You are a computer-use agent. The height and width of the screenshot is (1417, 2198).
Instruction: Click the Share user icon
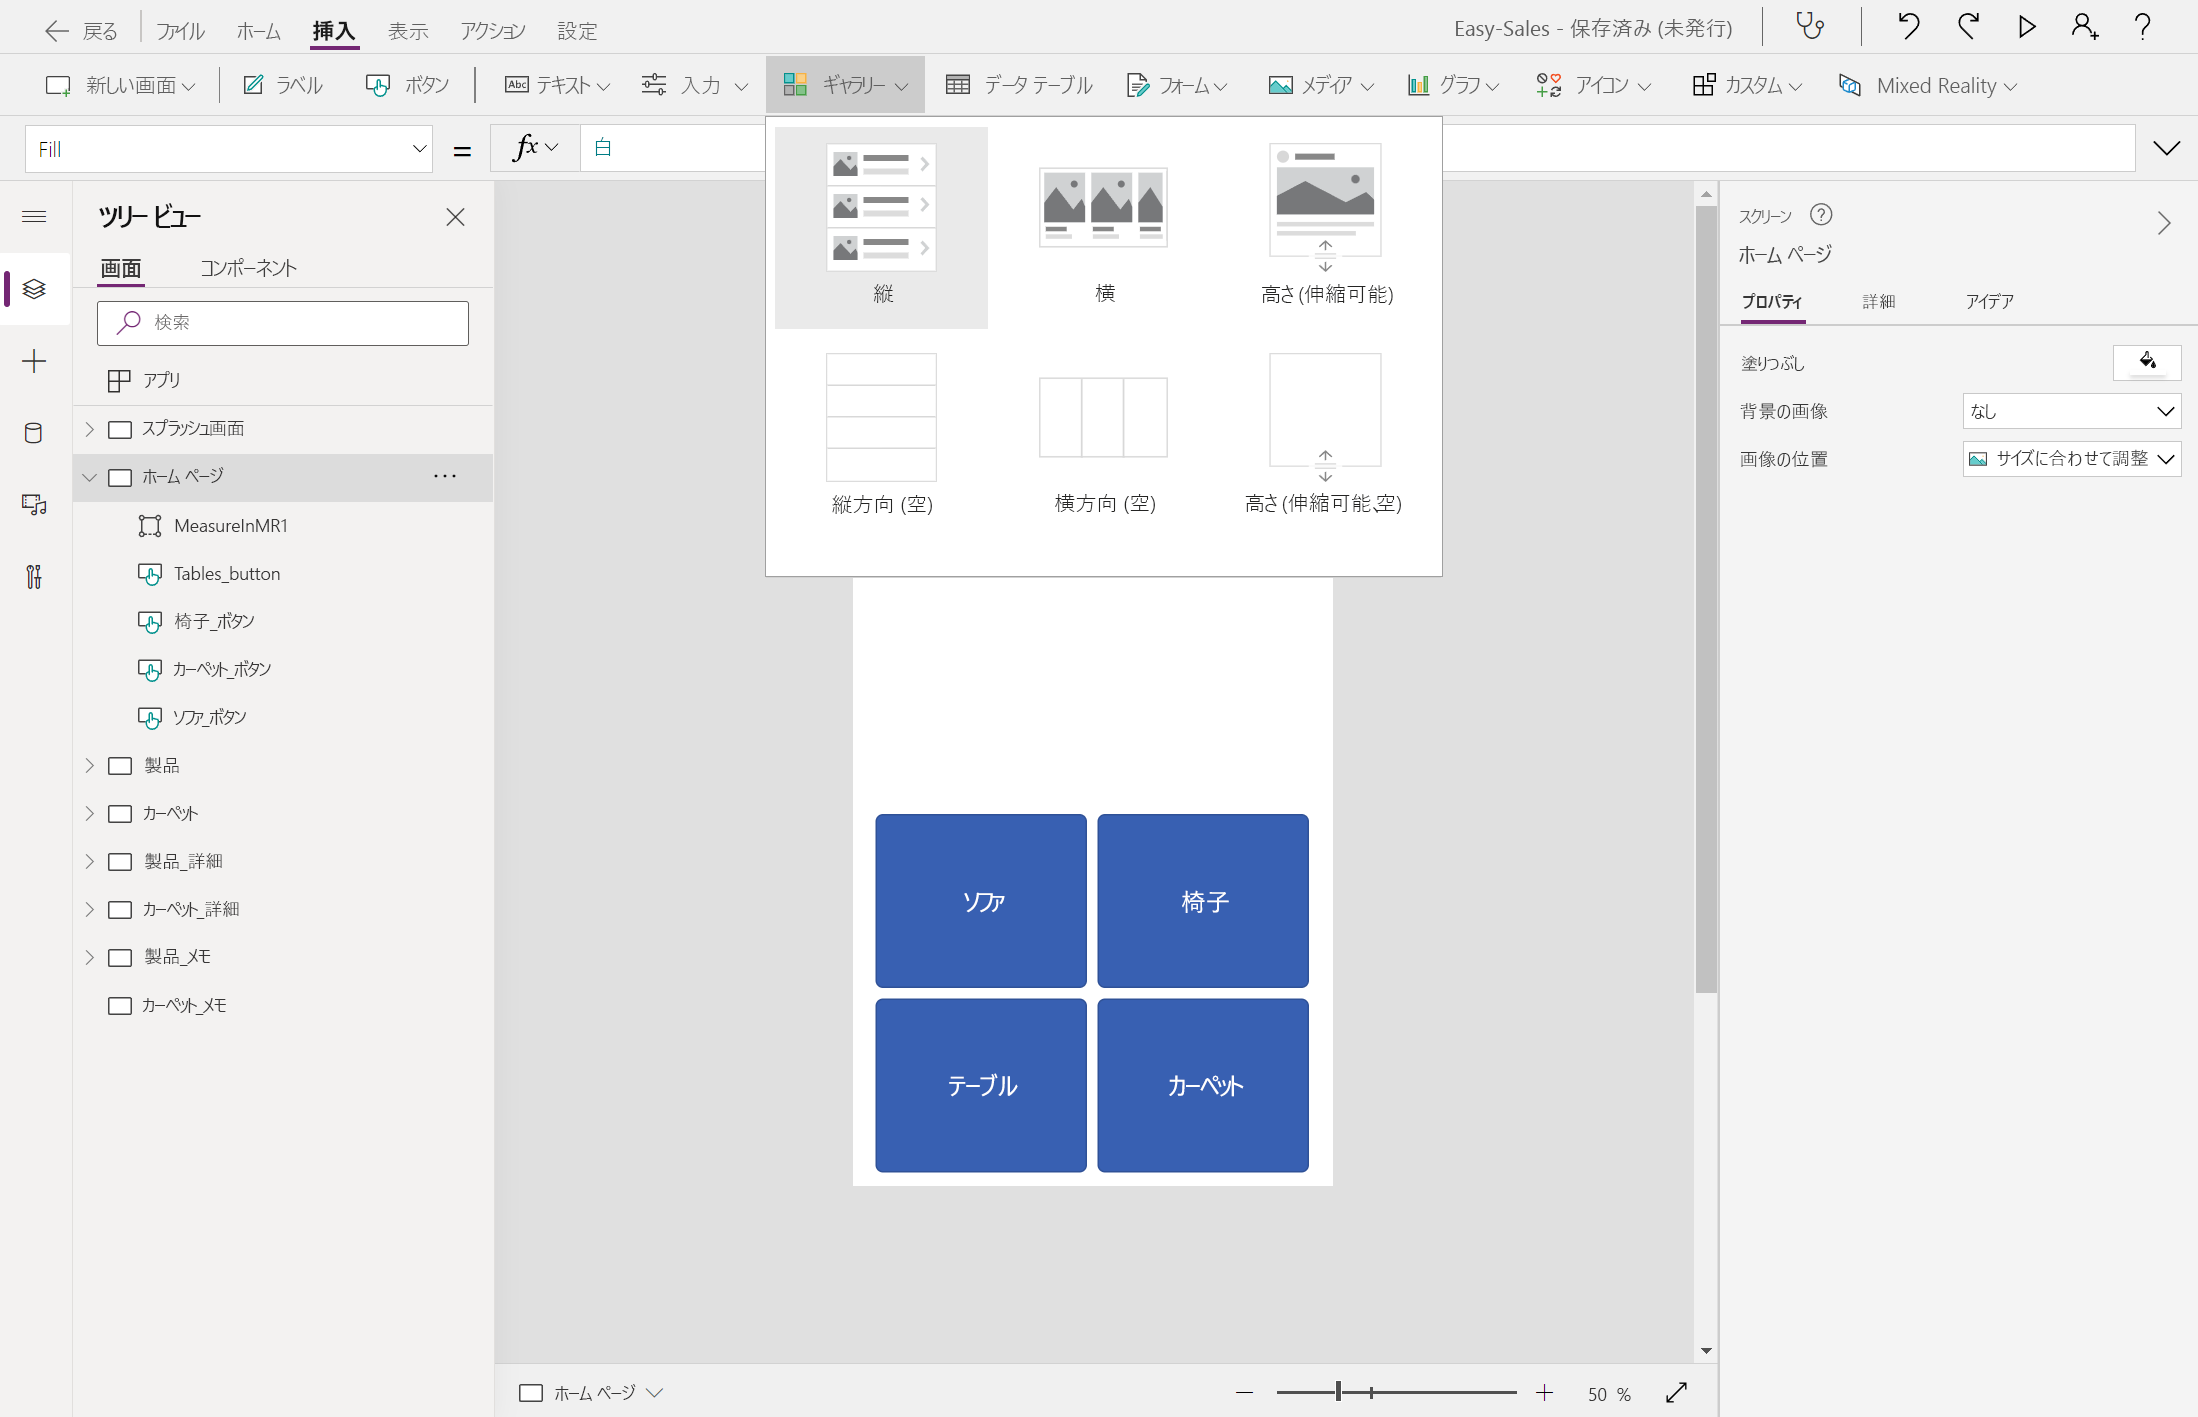[2085, 27]
